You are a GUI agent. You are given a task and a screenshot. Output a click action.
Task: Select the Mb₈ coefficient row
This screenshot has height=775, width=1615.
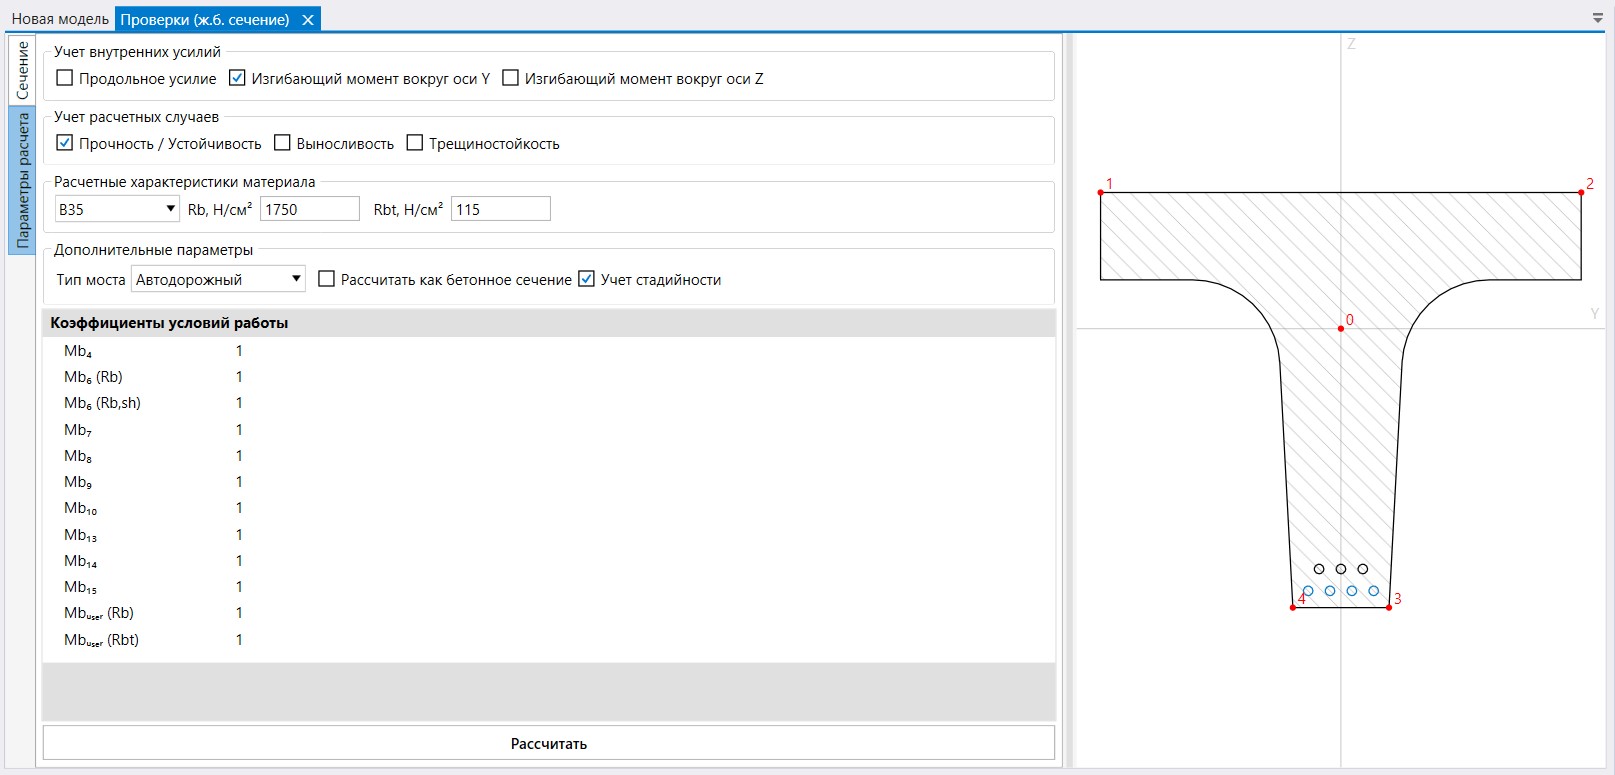coord(549,456)
